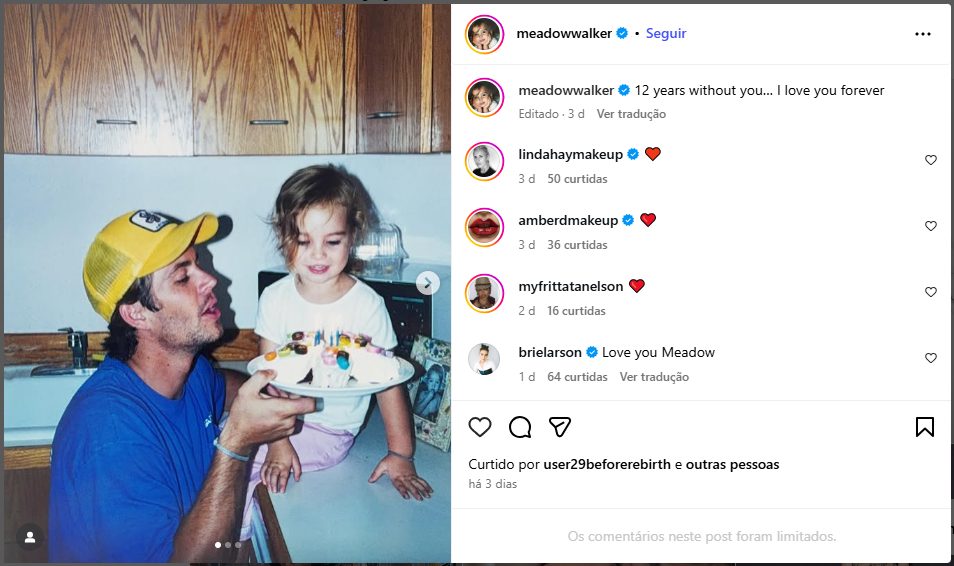
Task: Save the post with bookmark icon
Action: click(x=924, y=427)
